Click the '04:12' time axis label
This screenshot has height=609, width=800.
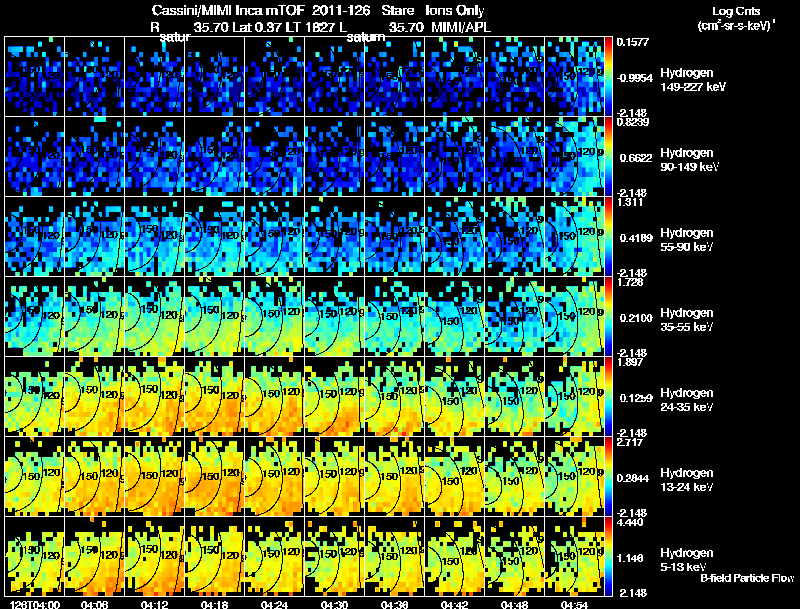pos(155,604)
